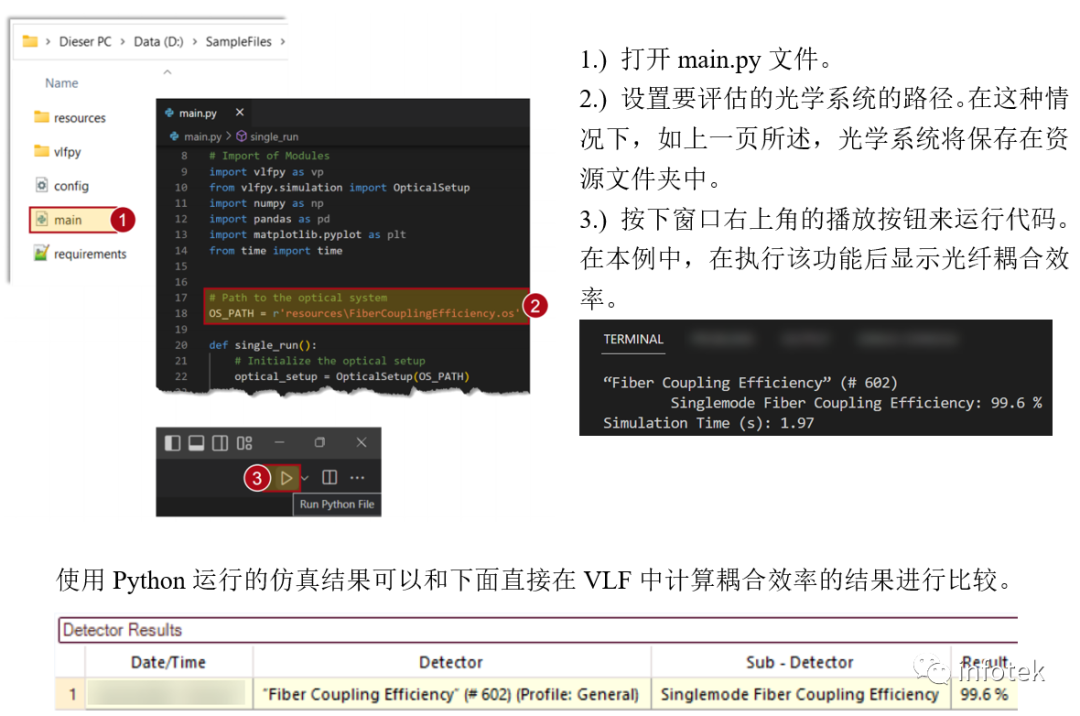This screenshot has height=716, width=1080.
Task: Toggle the secondary sidebar visibility
Action: point(218,442)
